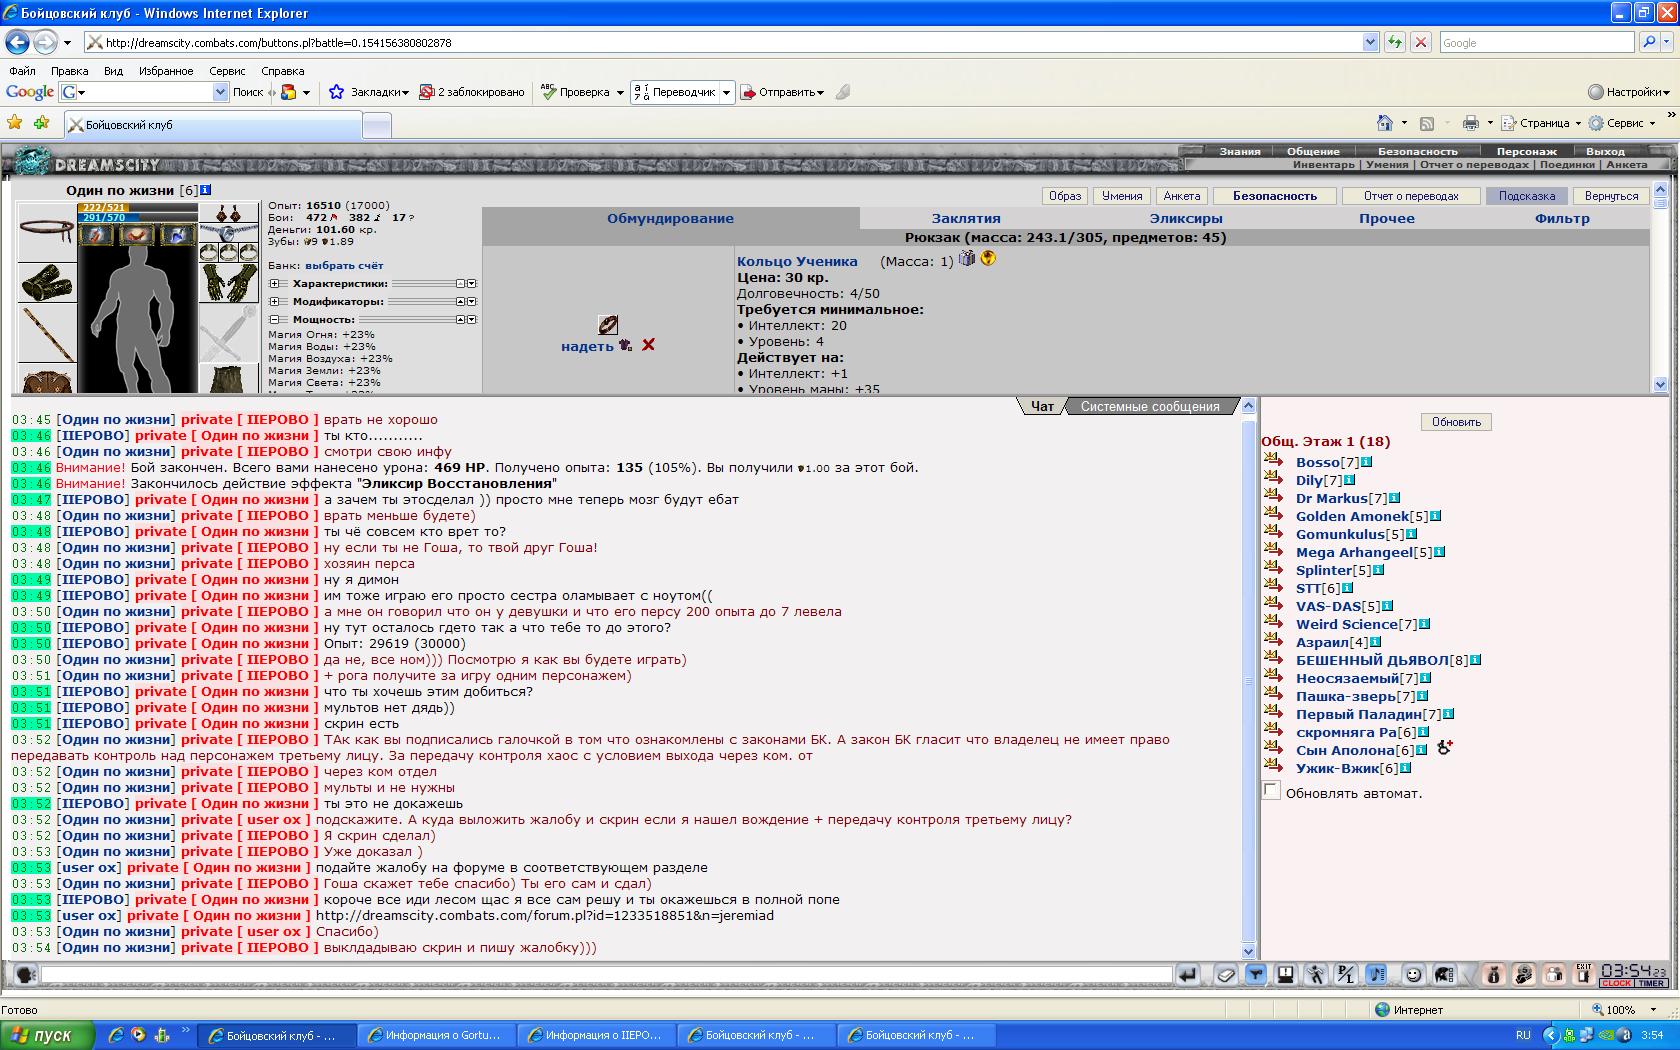Image resolution: width=1680 pixels, height=1050 pixels.
Task: Click the equipped belt item slot
Action: pos(46,230)
